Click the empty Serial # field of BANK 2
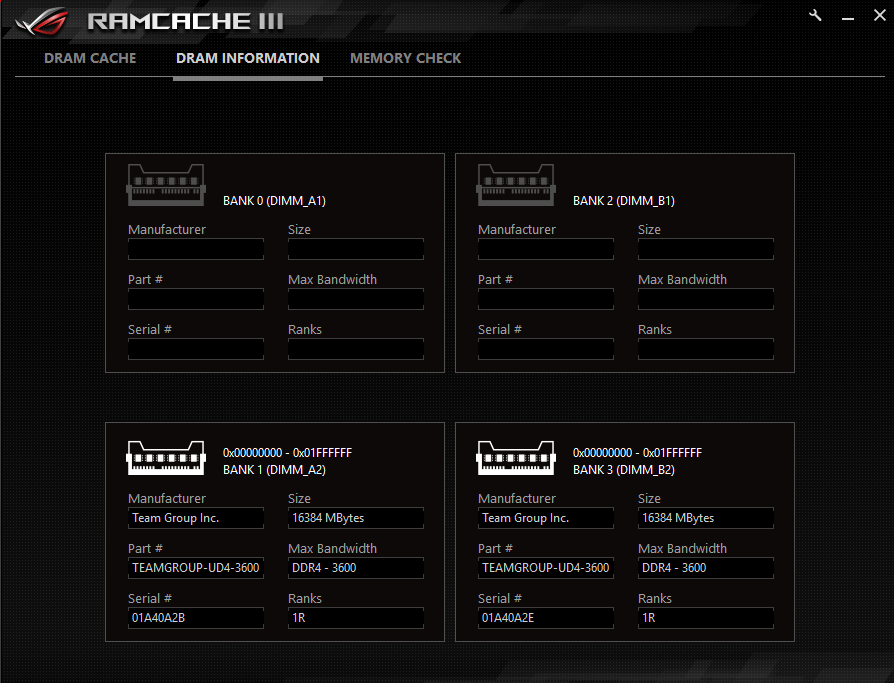894x683 pixels. [546, 349]
